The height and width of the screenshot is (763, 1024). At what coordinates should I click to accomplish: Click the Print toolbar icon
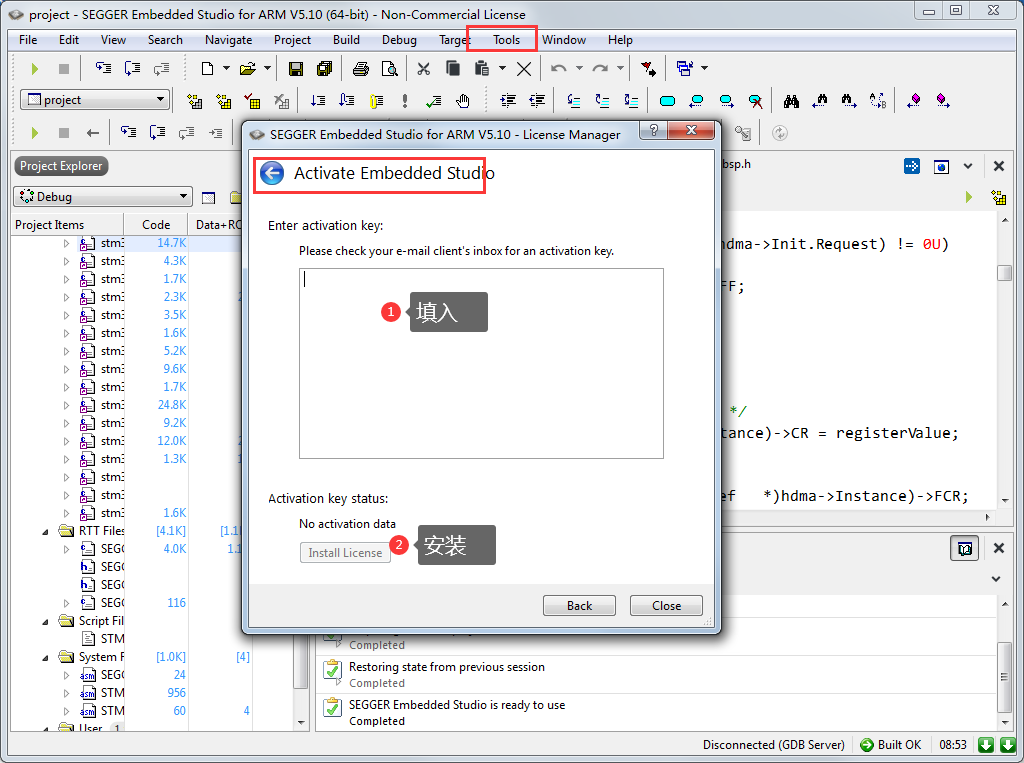coord(360,69)
